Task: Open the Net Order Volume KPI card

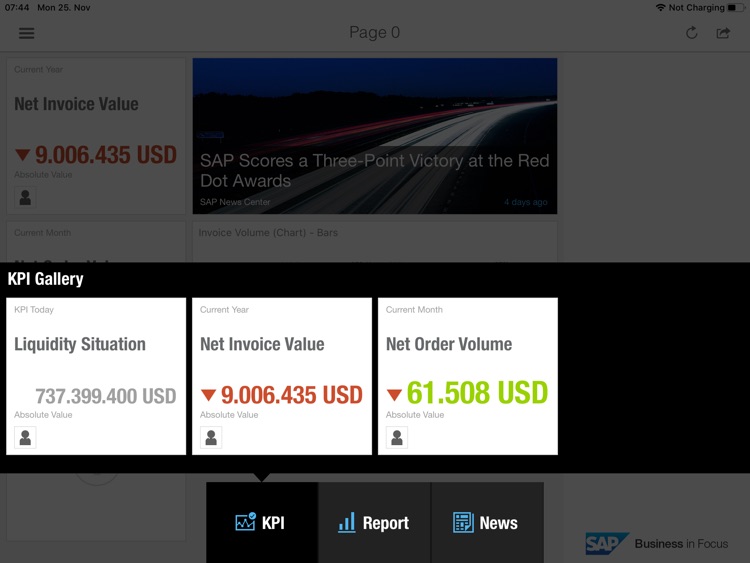Action: pyautogui.click(x=468, y=376)
